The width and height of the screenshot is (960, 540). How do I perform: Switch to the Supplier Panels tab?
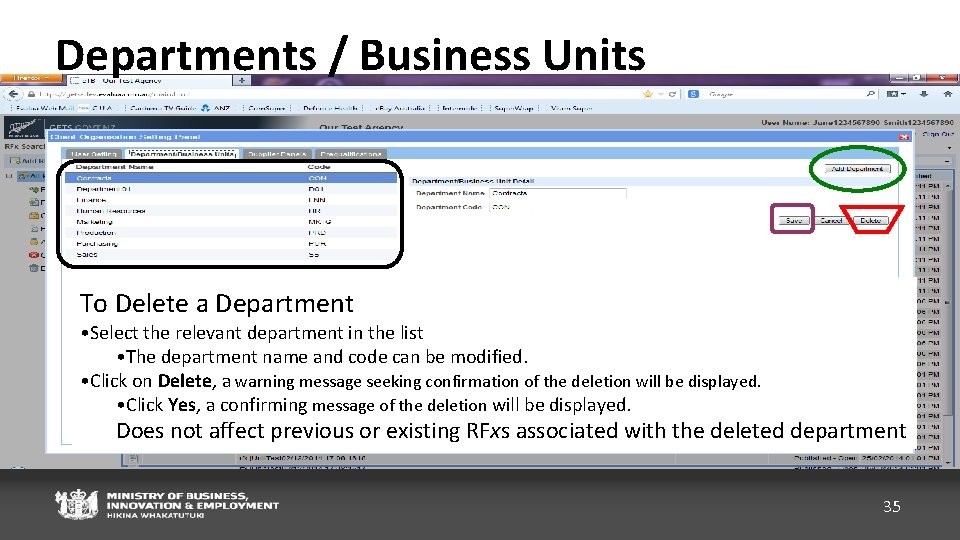point(277,154)
